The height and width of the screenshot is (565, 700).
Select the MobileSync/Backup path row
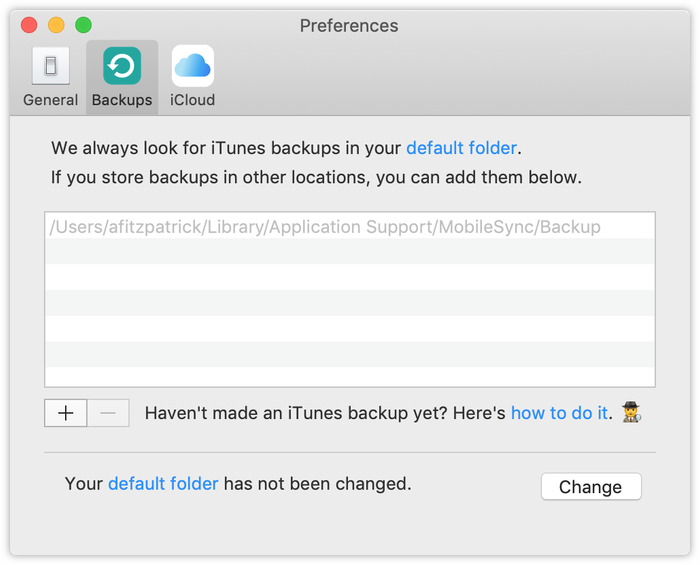point(325,227)
